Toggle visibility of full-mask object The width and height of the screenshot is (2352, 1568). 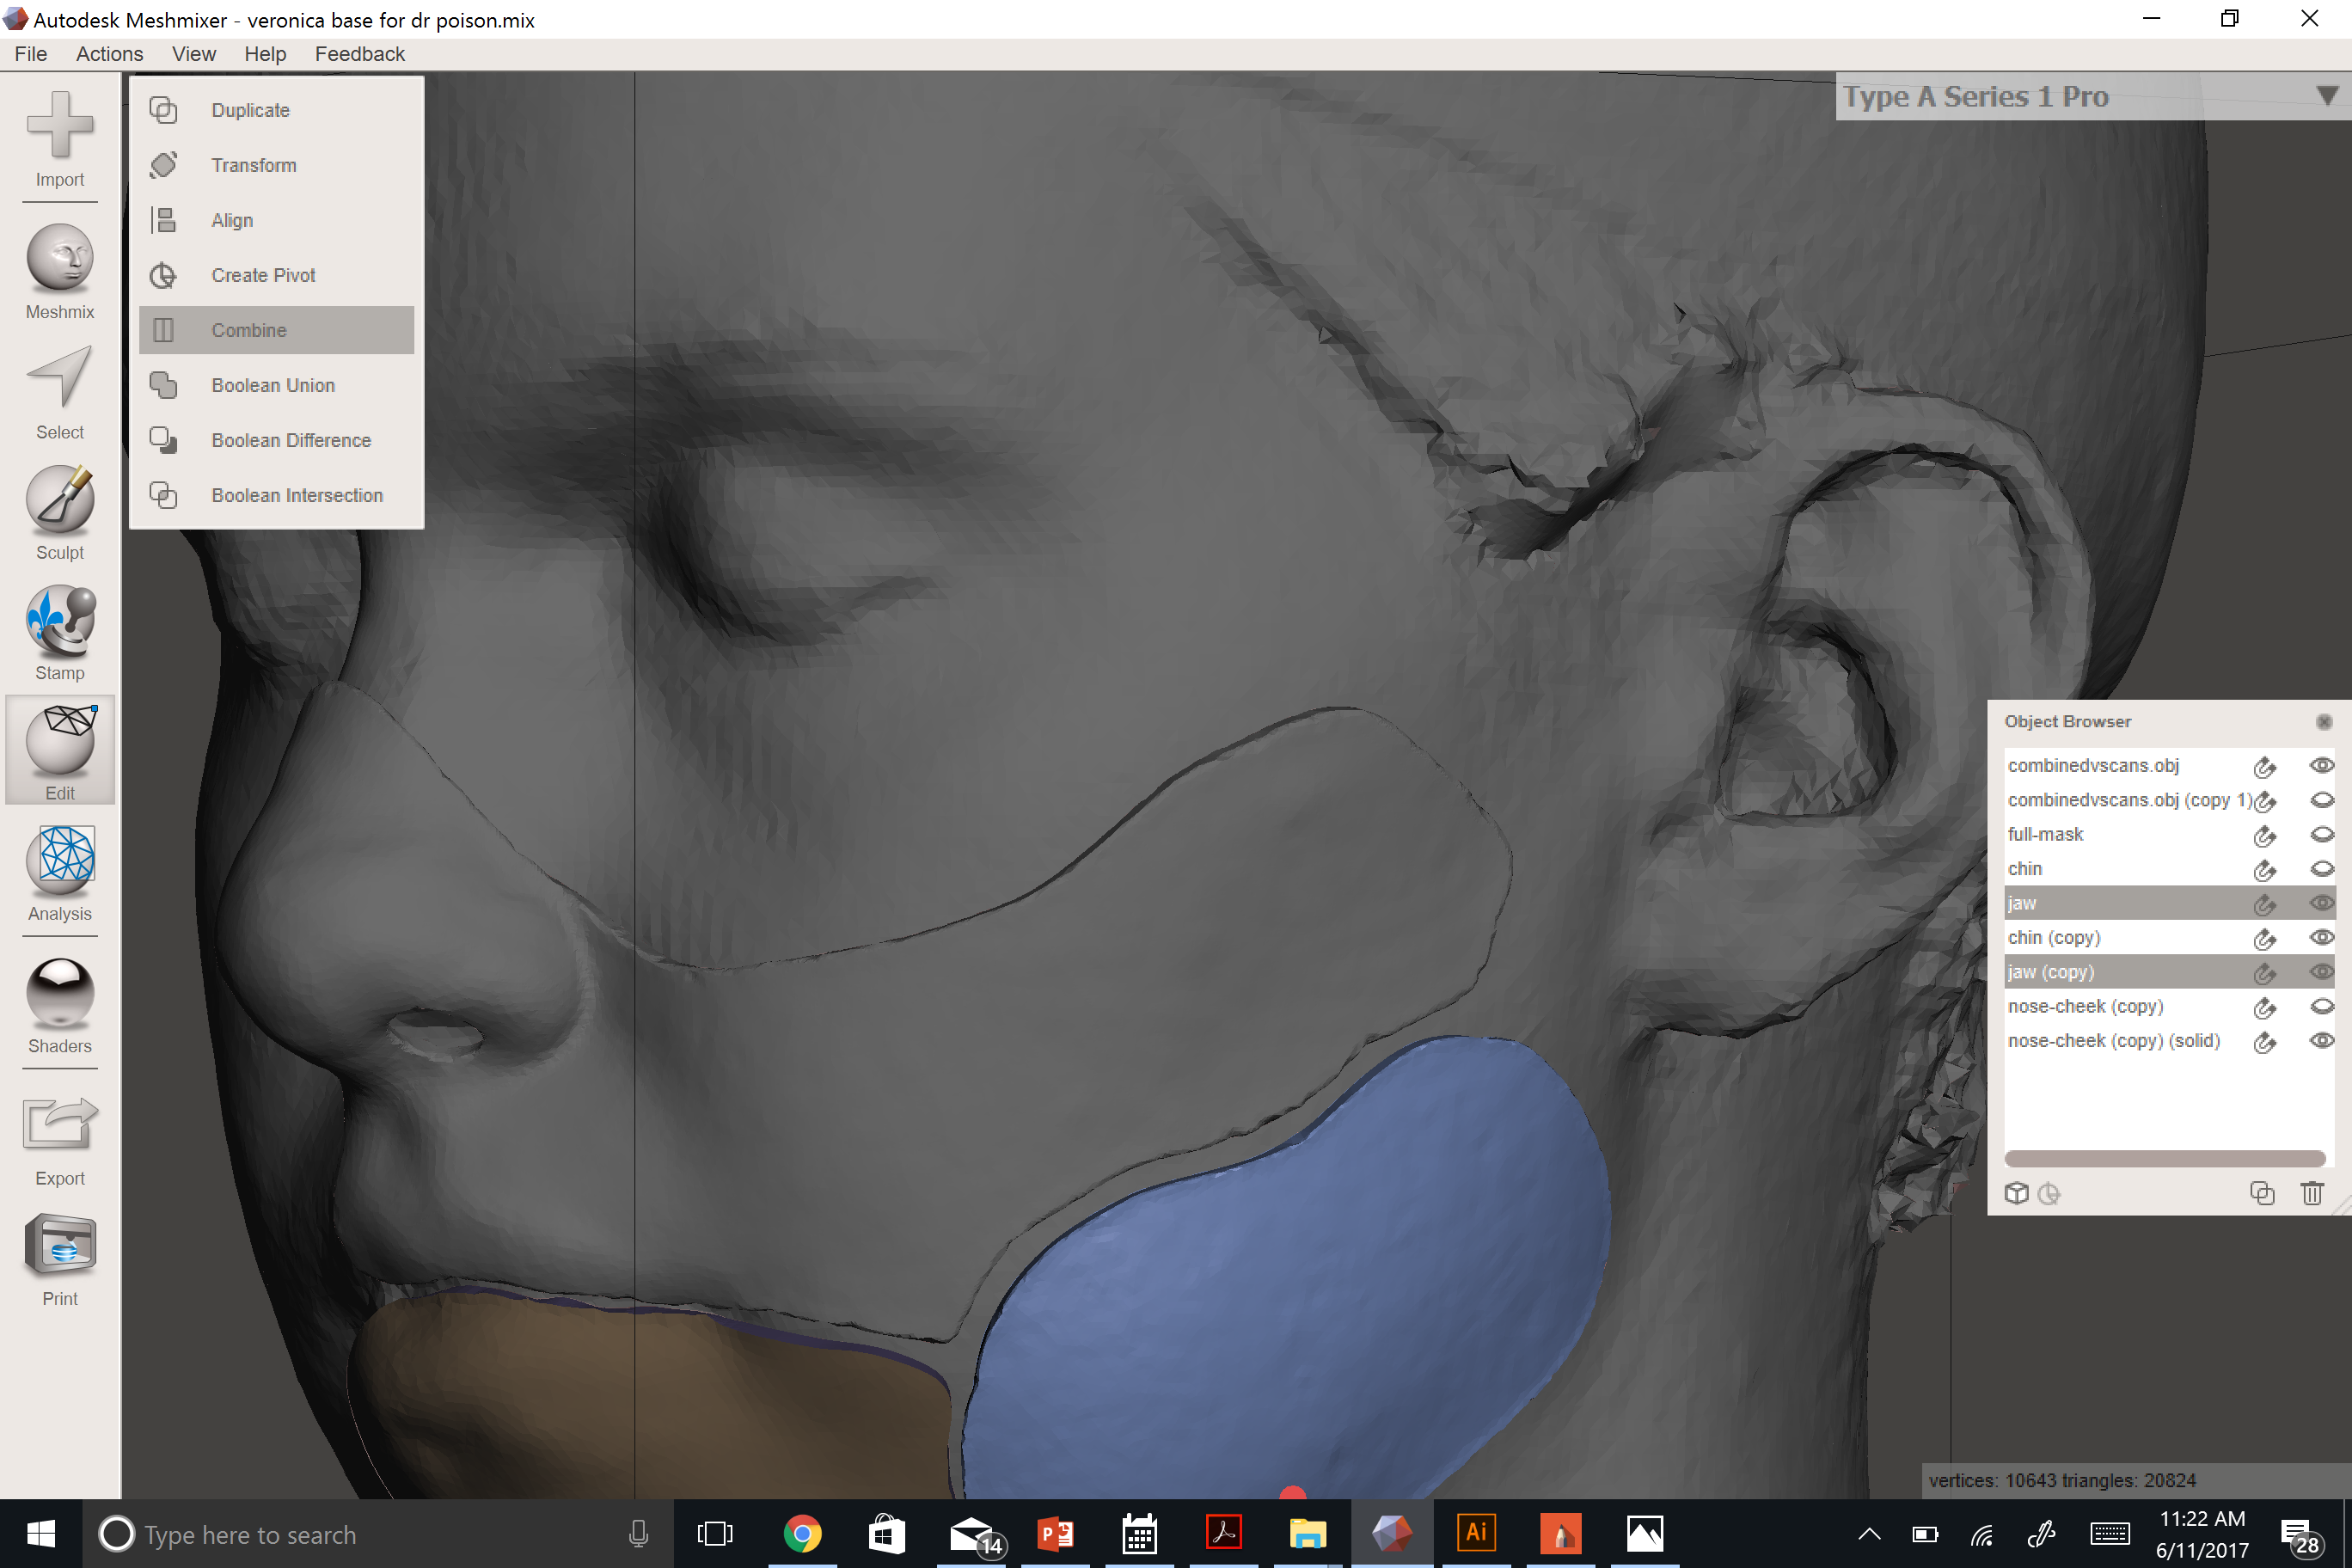(2321, 835)
